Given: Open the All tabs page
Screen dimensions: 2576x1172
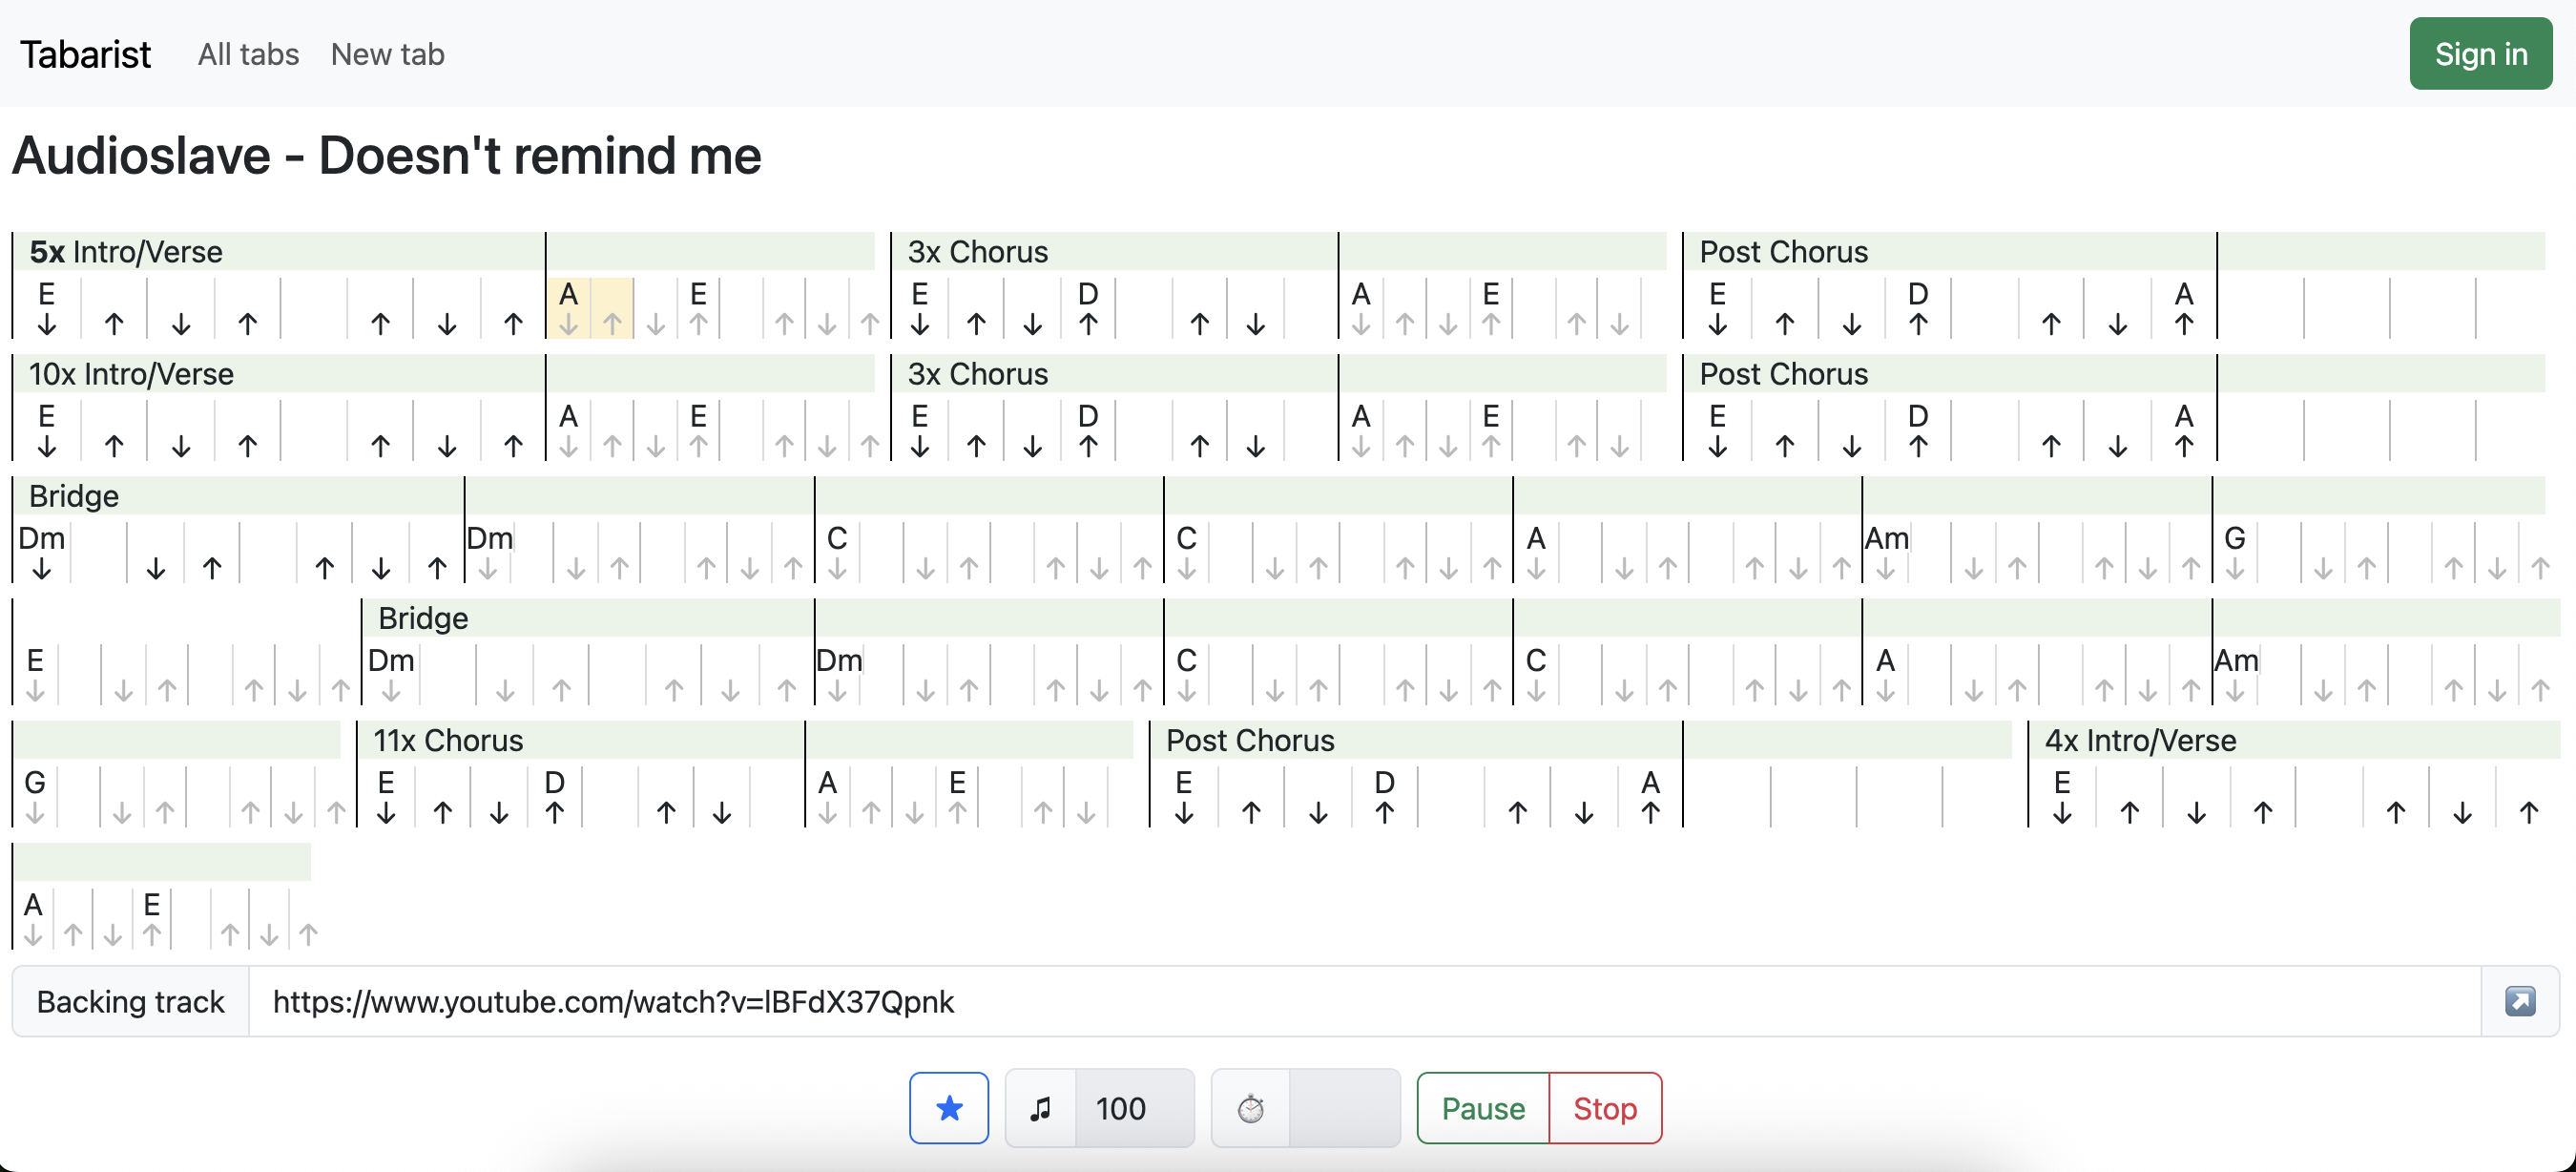Looking at the screenshot, I should tap(248, 54).
